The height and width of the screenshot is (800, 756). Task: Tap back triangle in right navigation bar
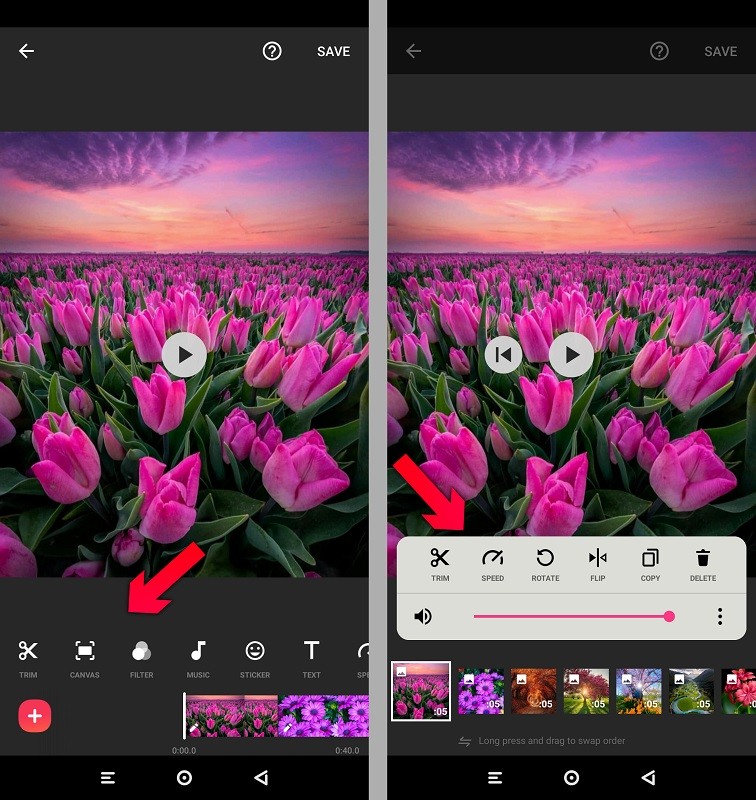pyautogui.click(x=648, y=778)
